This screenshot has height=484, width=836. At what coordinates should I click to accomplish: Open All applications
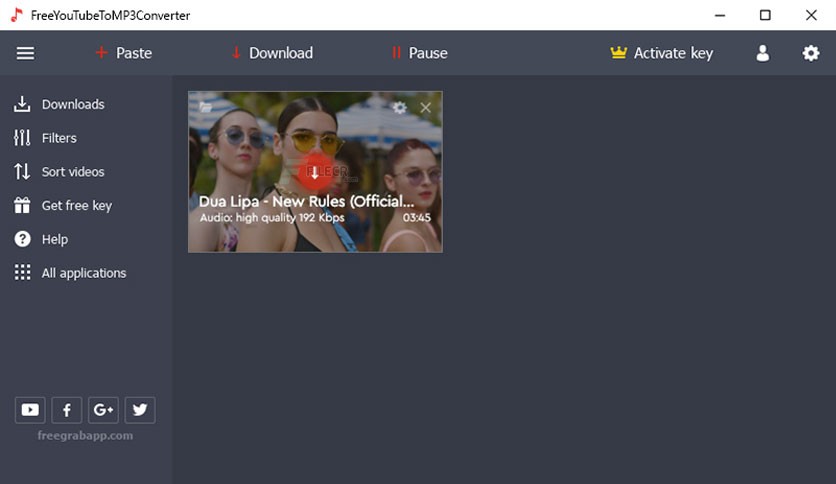point(70,273)
